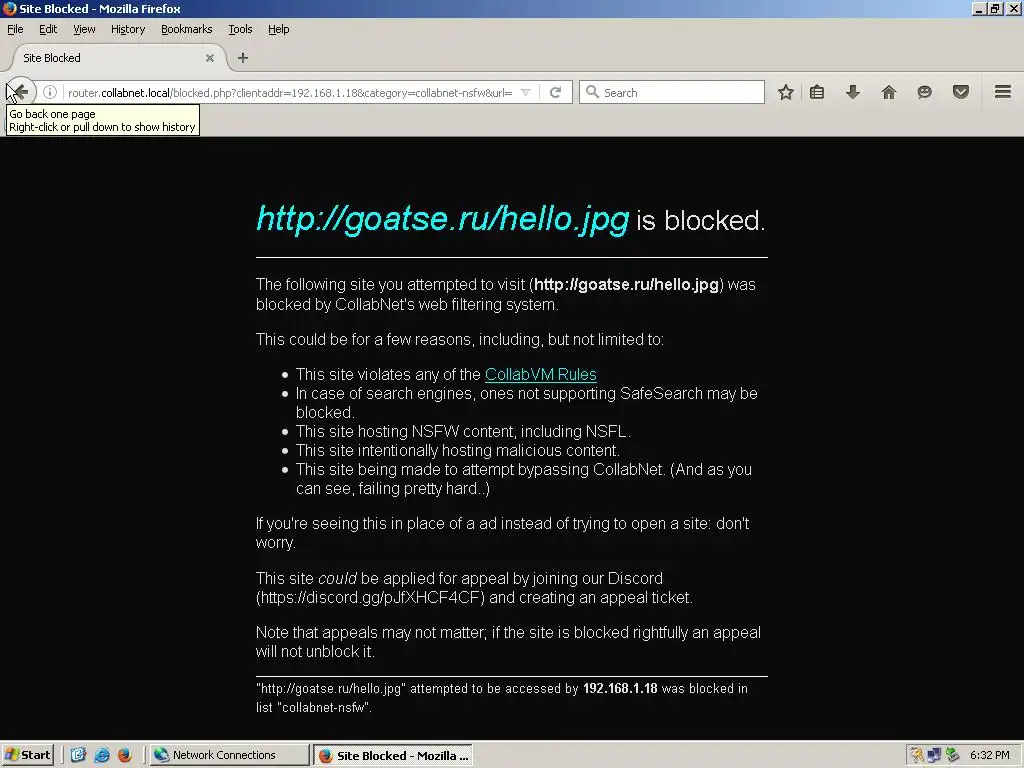The width and height of the screenshot is (1024, 768).
Task: Open the History menu
Action: [128, 29]
